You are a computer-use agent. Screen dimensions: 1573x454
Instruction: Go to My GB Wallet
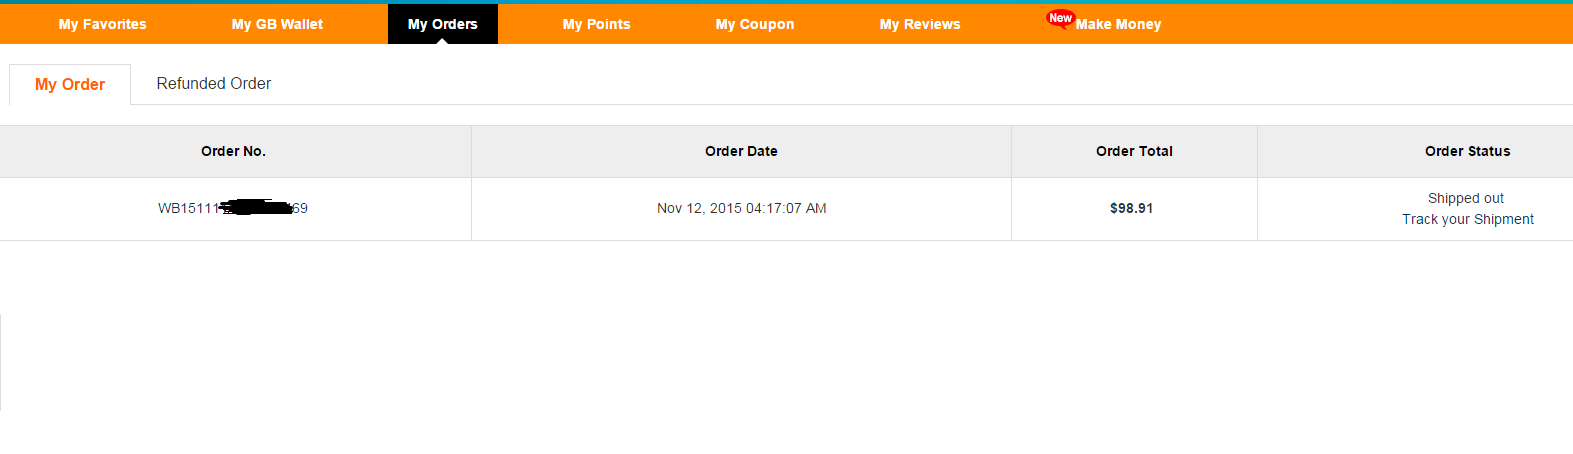click(277, 24)
